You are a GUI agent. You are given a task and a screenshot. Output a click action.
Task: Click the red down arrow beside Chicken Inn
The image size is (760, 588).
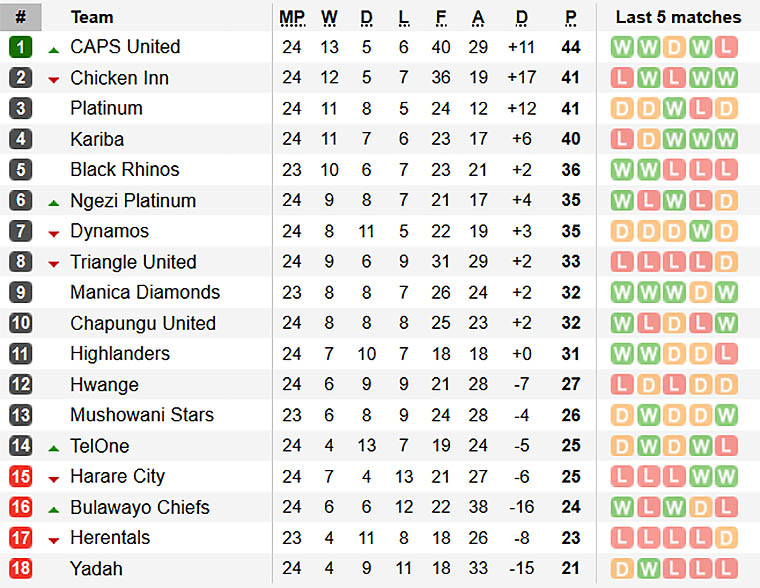point(54,80)
